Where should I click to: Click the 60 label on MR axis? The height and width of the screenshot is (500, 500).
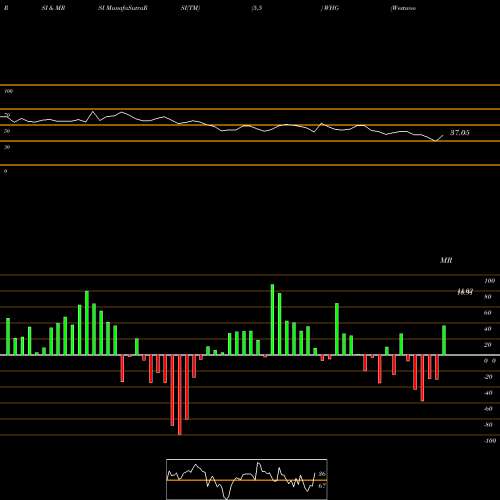coord(488,313)
